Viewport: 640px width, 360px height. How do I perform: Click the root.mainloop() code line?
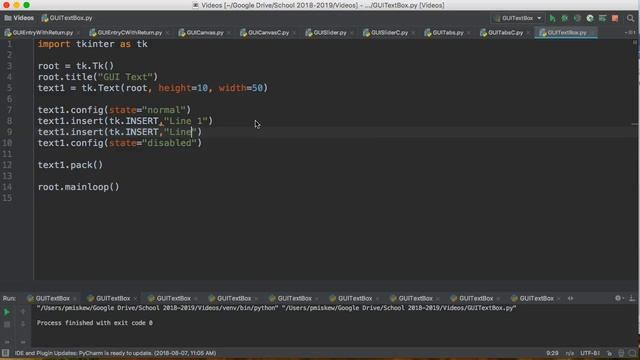(x=78, y=187)
